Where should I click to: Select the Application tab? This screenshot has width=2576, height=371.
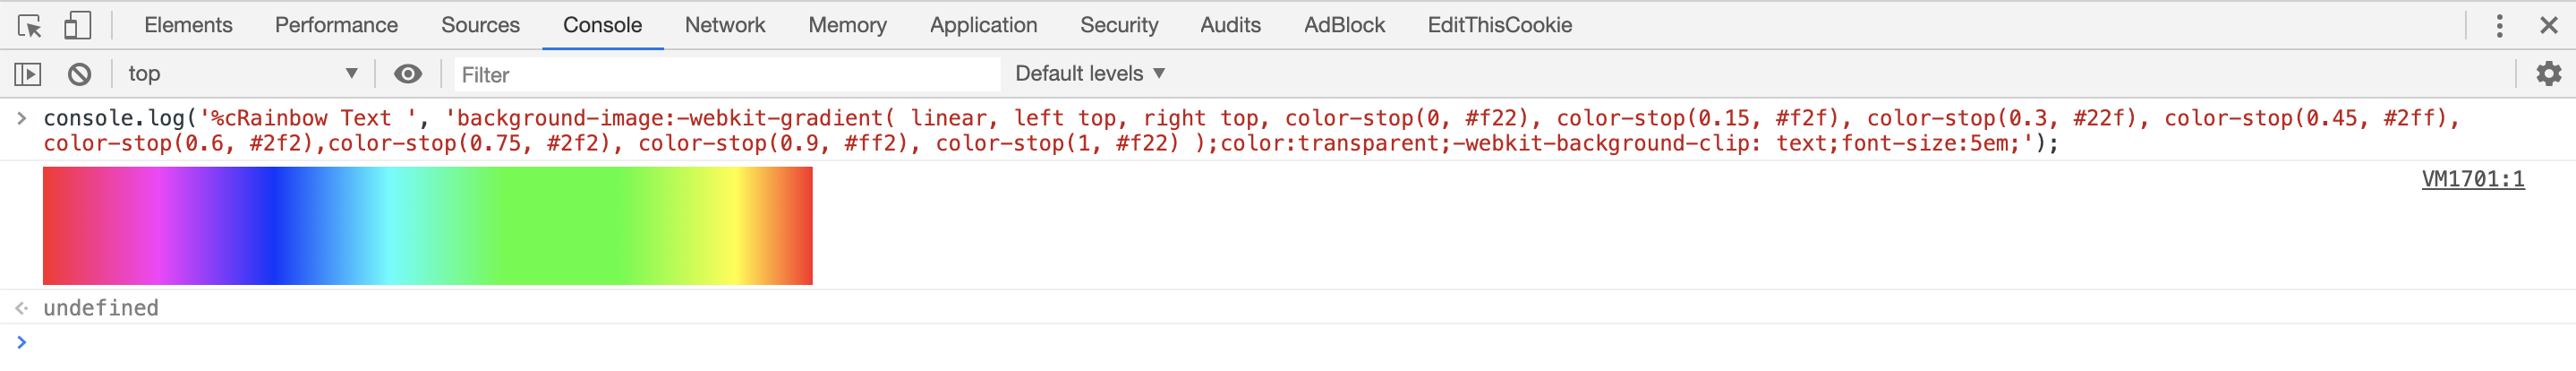983,25
